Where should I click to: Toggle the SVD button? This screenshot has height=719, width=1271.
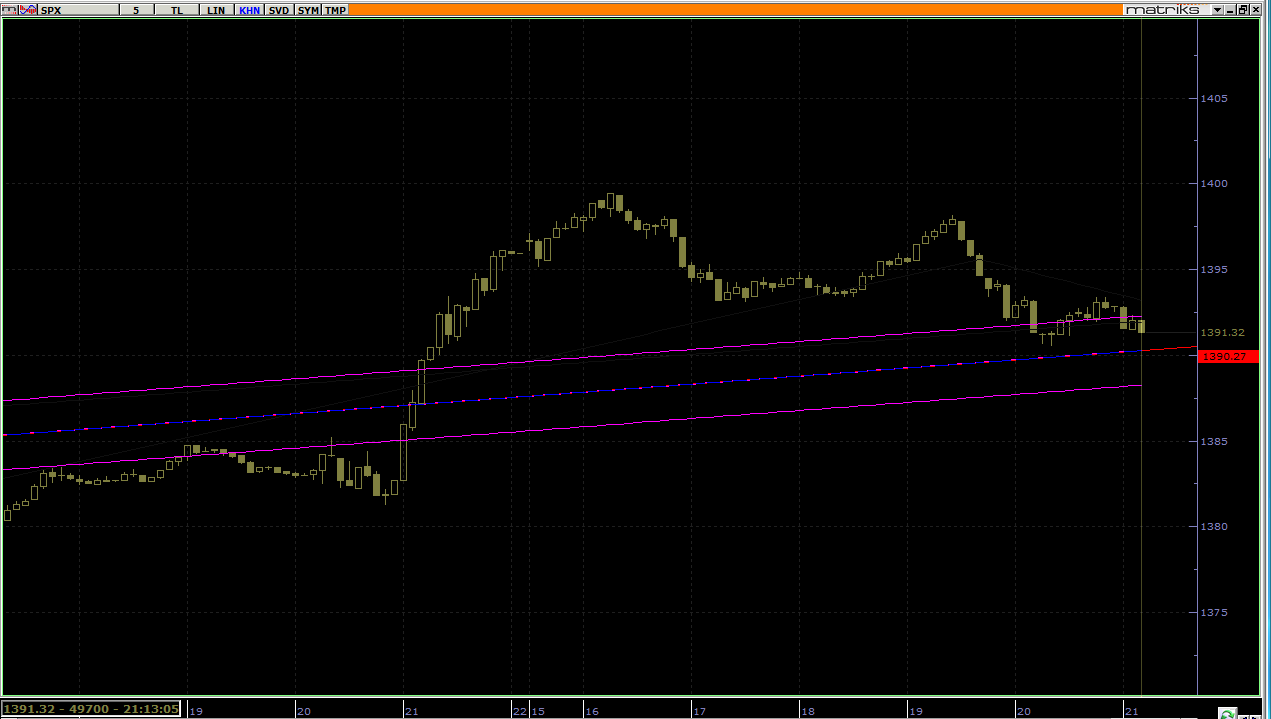279,9
